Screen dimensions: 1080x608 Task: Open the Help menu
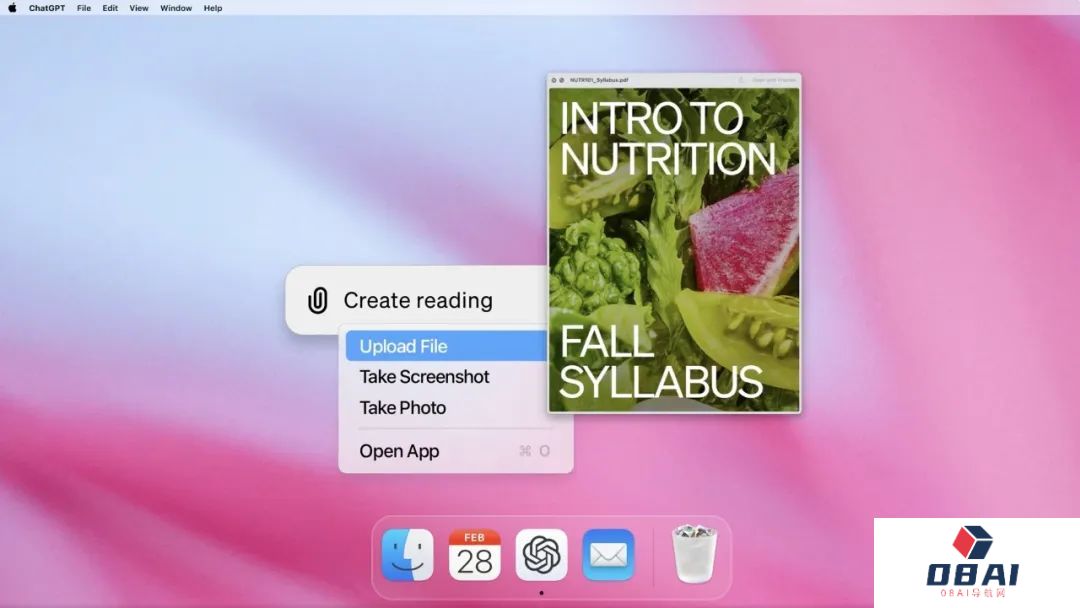pyautogui.click(x=213, y=8)
